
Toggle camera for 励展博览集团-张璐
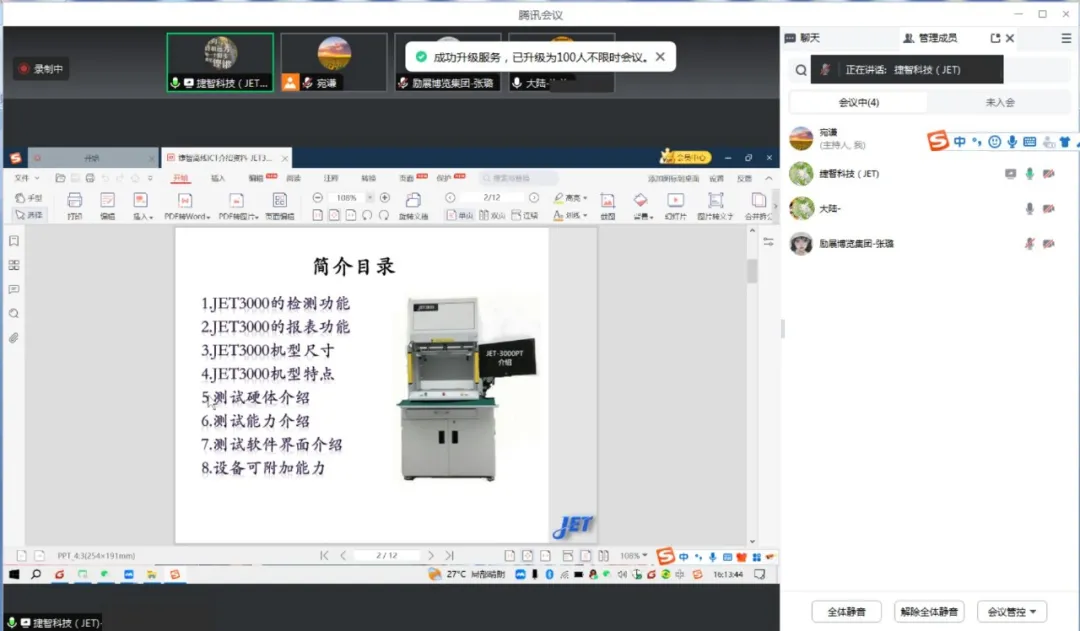click(x=1048, y=243)
